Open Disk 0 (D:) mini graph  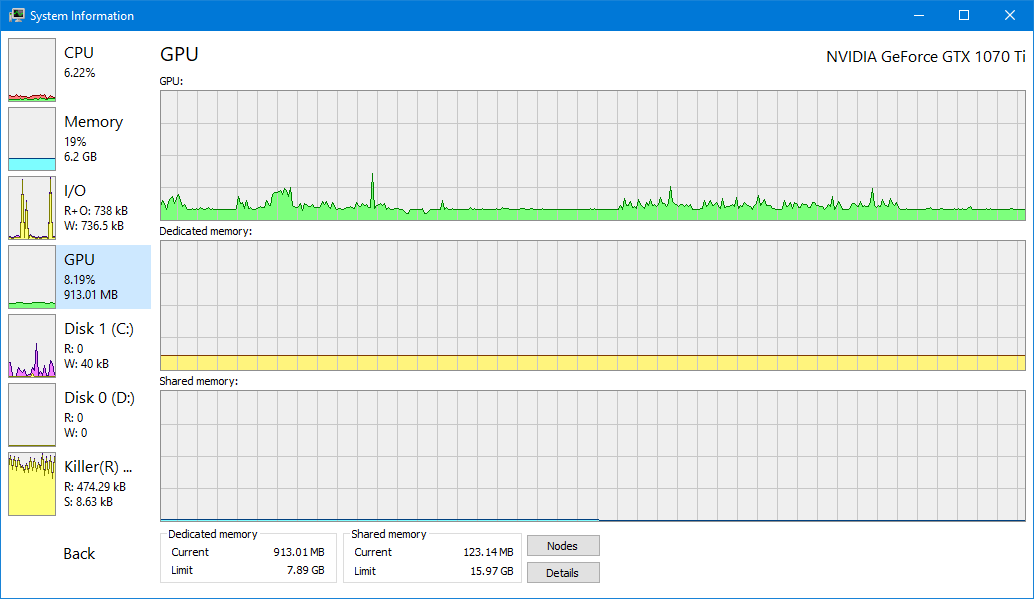click(32, 414)
